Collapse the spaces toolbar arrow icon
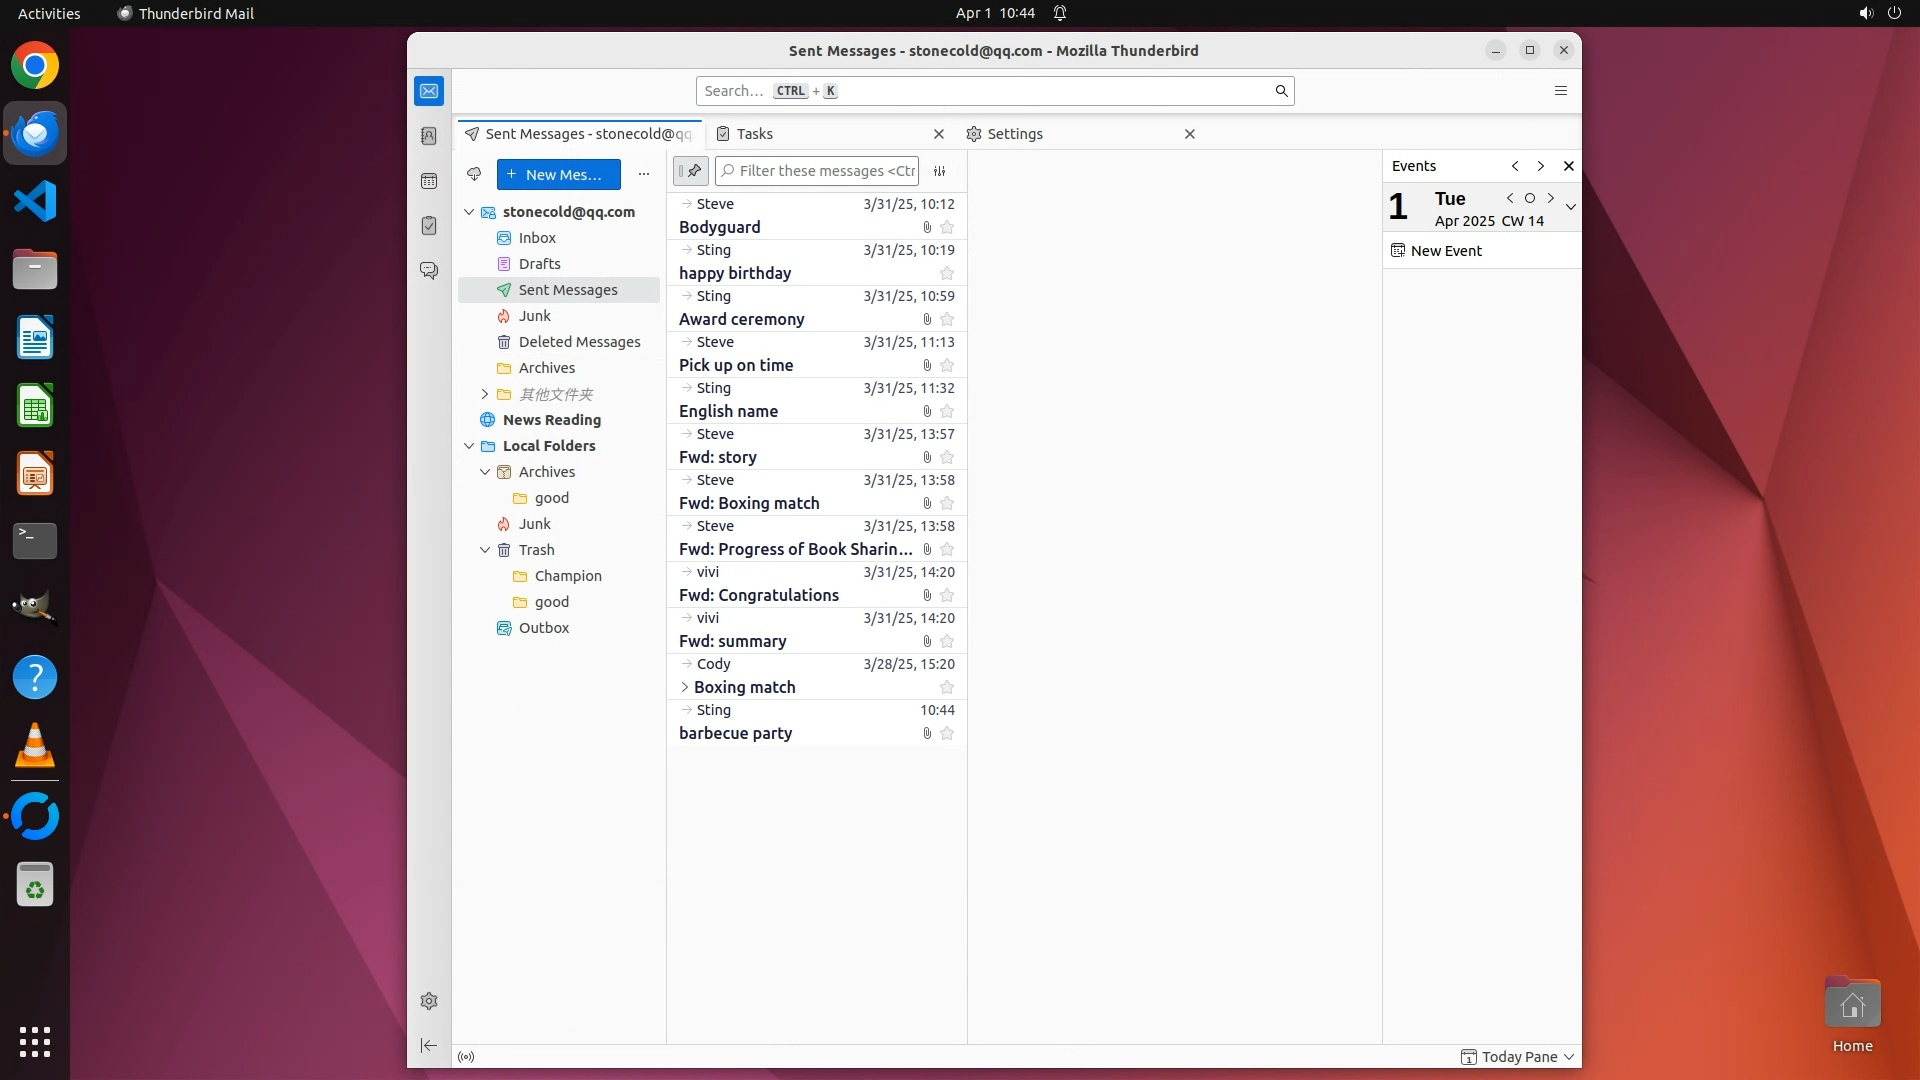 [x=429, y=1045]
